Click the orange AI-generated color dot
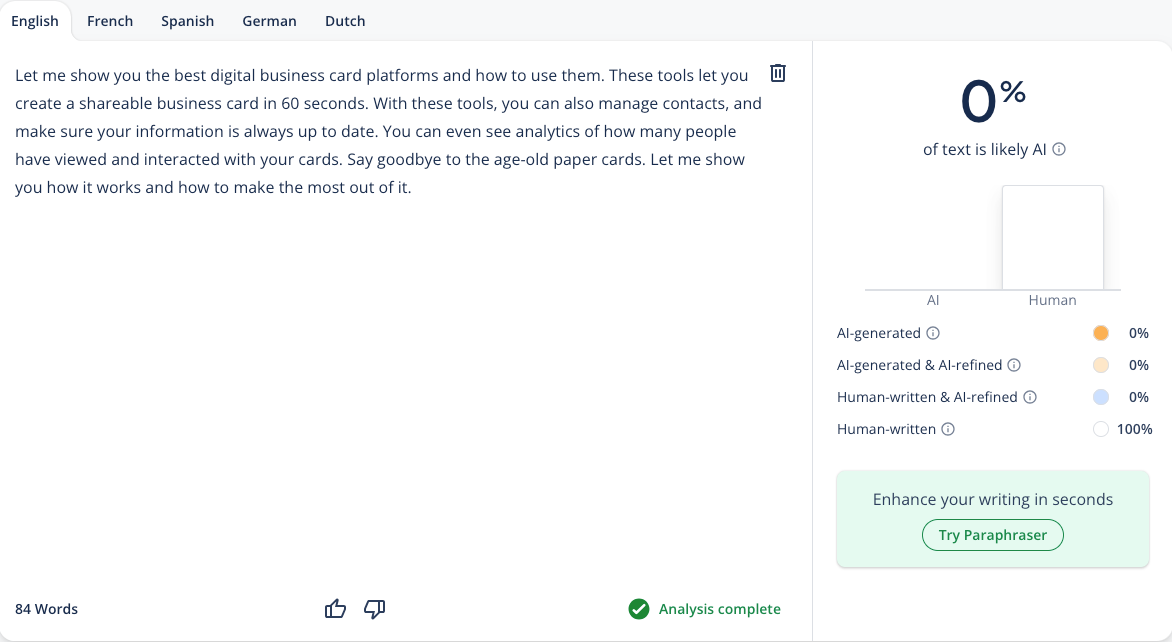The height and width of the screenshot is (642, 1172). [x=1100, y=333]
